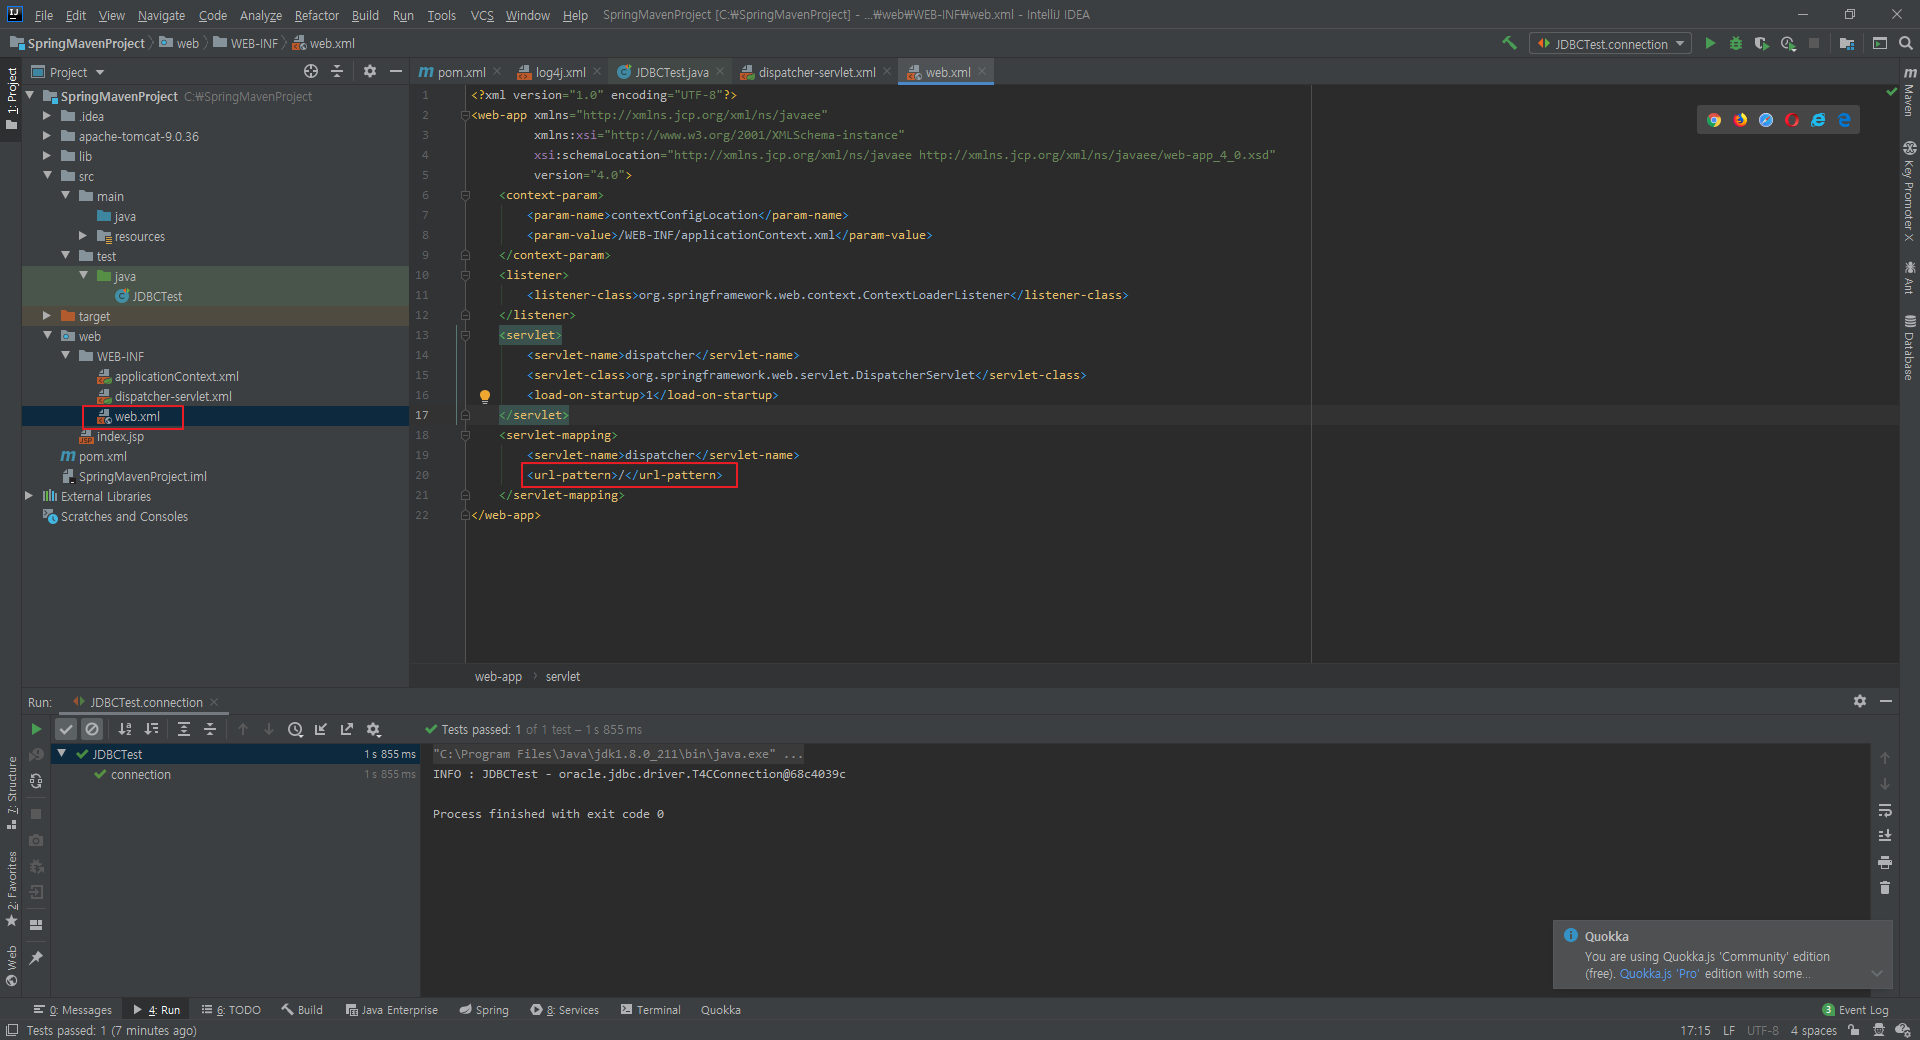
Task: Open JDBCTest.connection run configuration dropdown
Action: 1610,43
